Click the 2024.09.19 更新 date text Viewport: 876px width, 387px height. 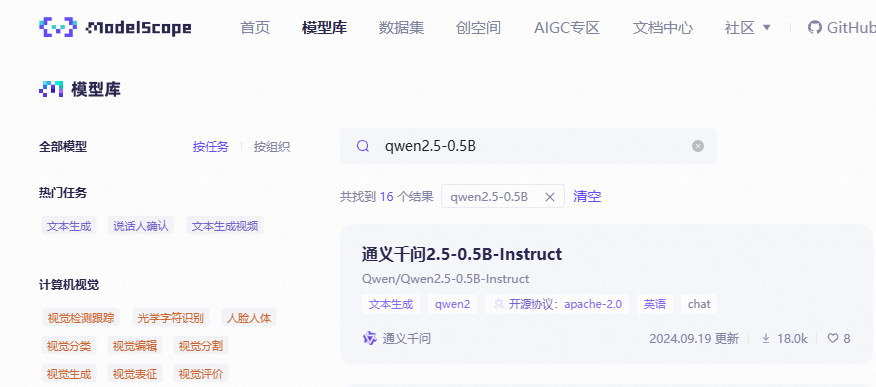[x=694, y=338]
